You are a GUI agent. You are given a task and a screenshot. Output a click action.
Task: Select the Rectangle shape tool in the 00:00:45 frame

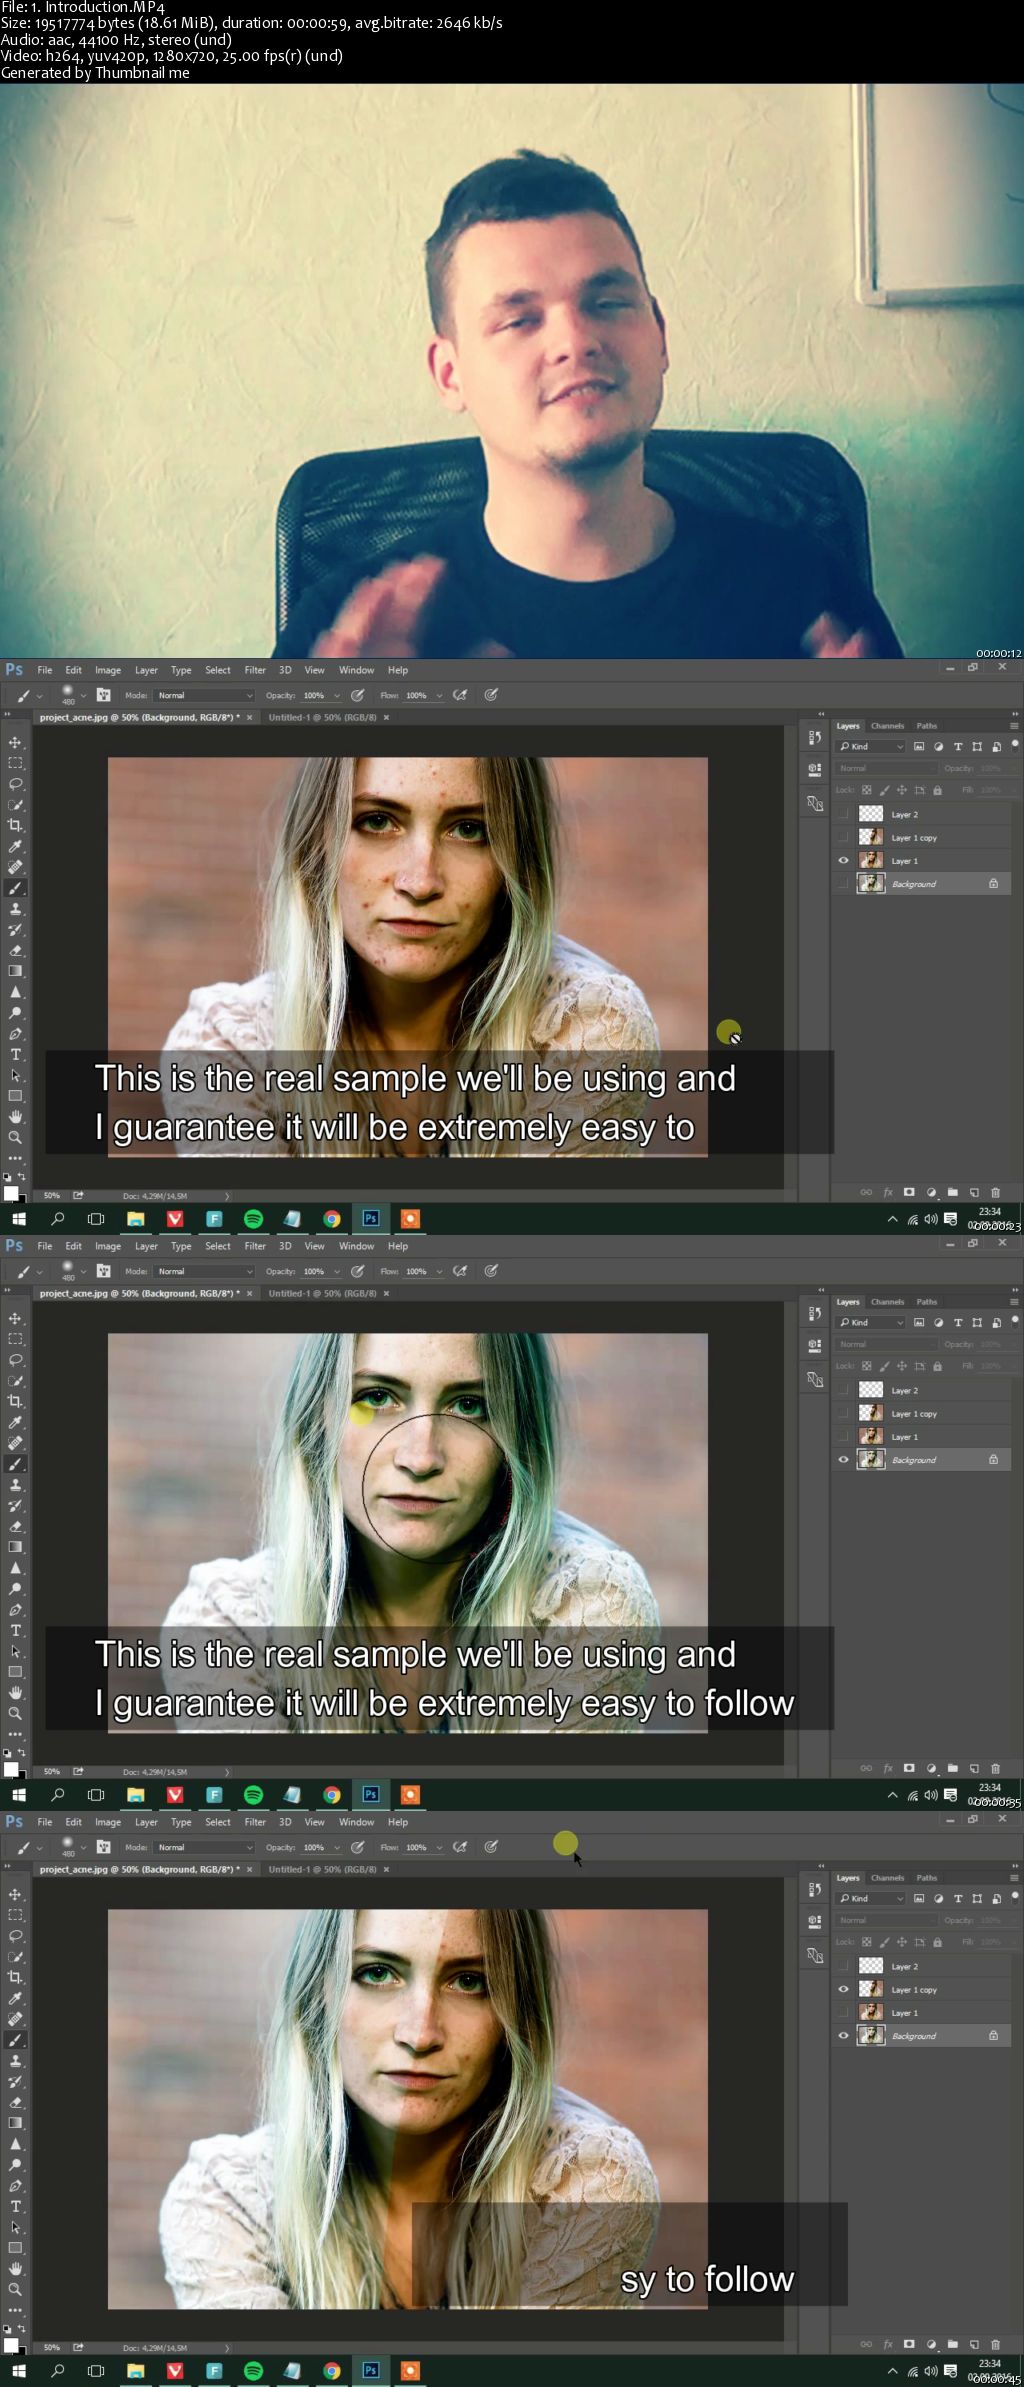pyautogui.click(x=15, y=2248)
